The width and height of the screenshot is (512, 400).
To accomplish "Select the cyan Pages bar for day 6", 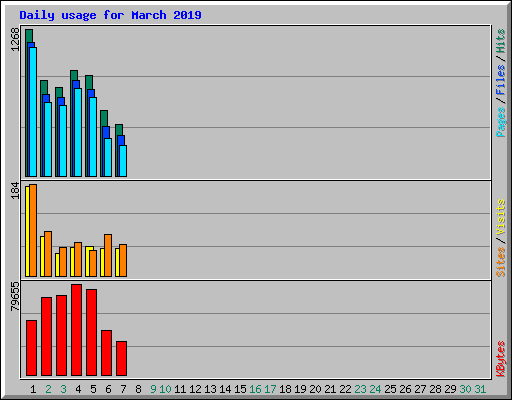I will point(108,157).
